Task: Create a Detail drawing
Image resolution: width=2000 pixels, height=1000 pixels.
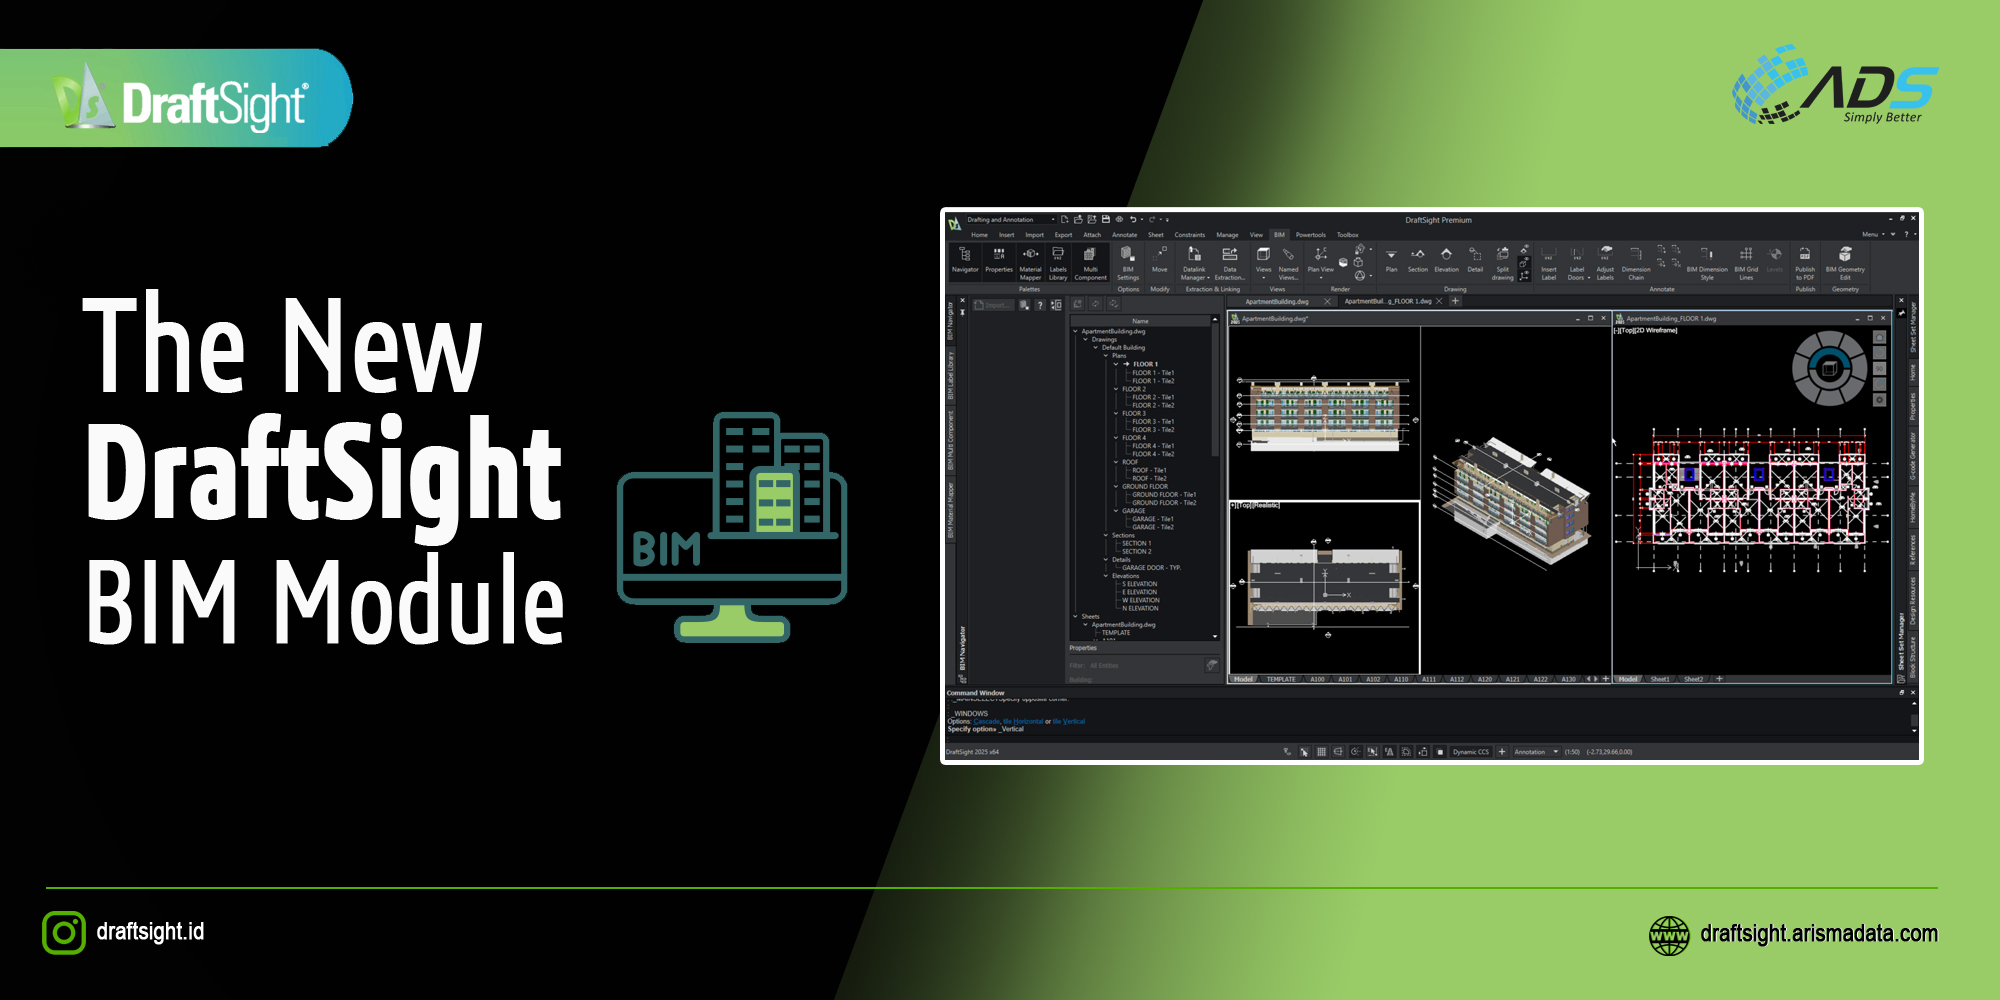Action: (1475, 259)
